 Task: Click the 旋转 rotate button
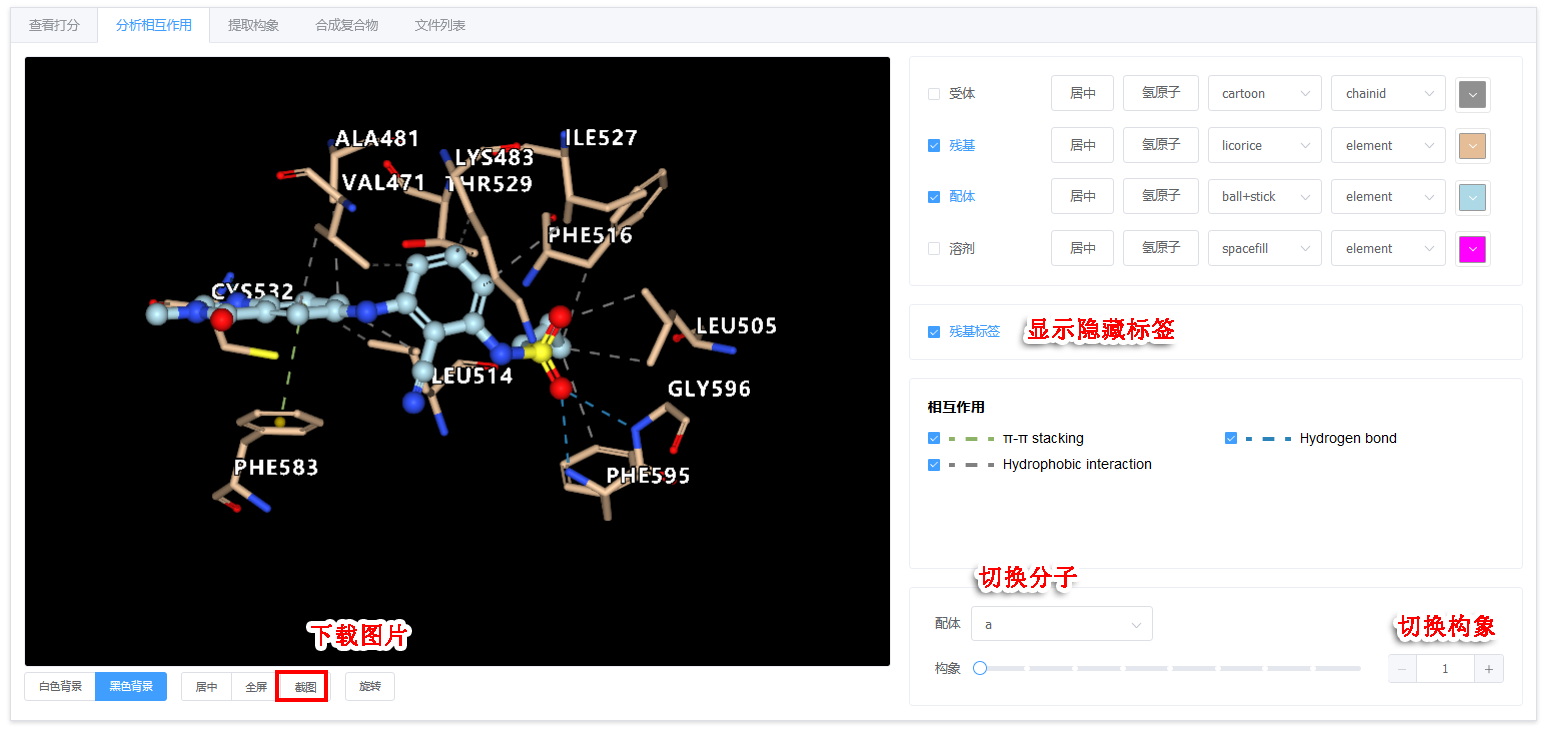tap(370, 687)
